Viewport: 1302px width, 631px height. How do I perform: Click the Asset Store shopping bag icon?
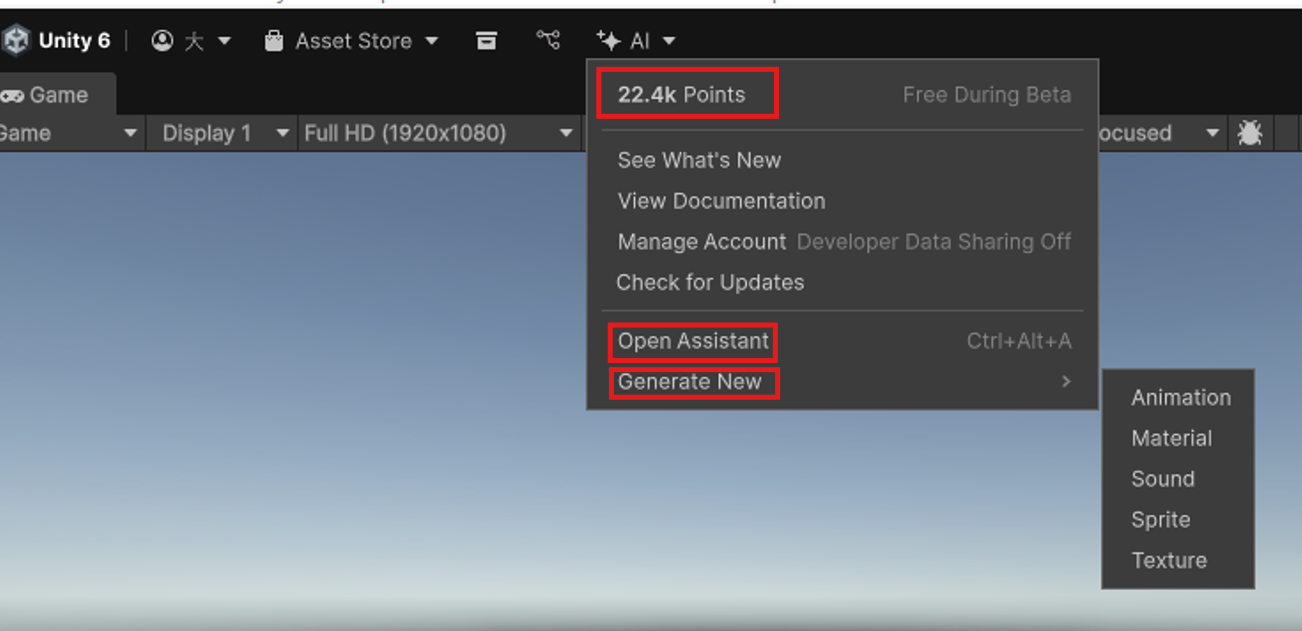273,40
